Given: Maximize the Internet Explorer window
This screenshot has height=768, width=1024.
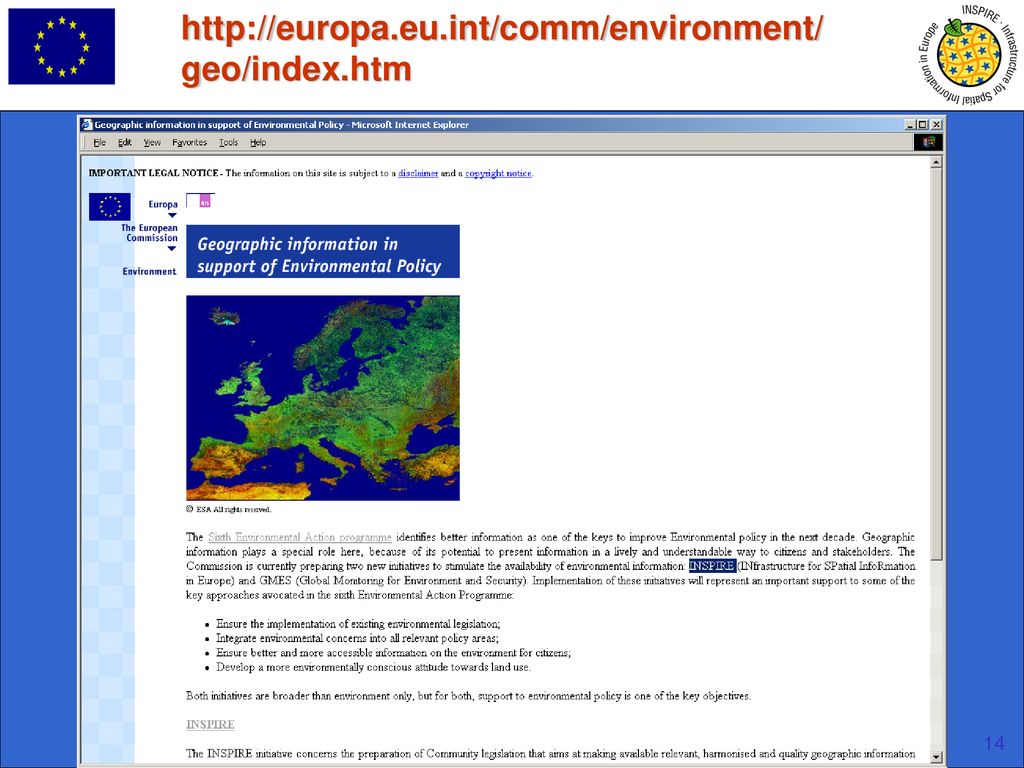Looking at the screenshot, I should click(921, 125).
